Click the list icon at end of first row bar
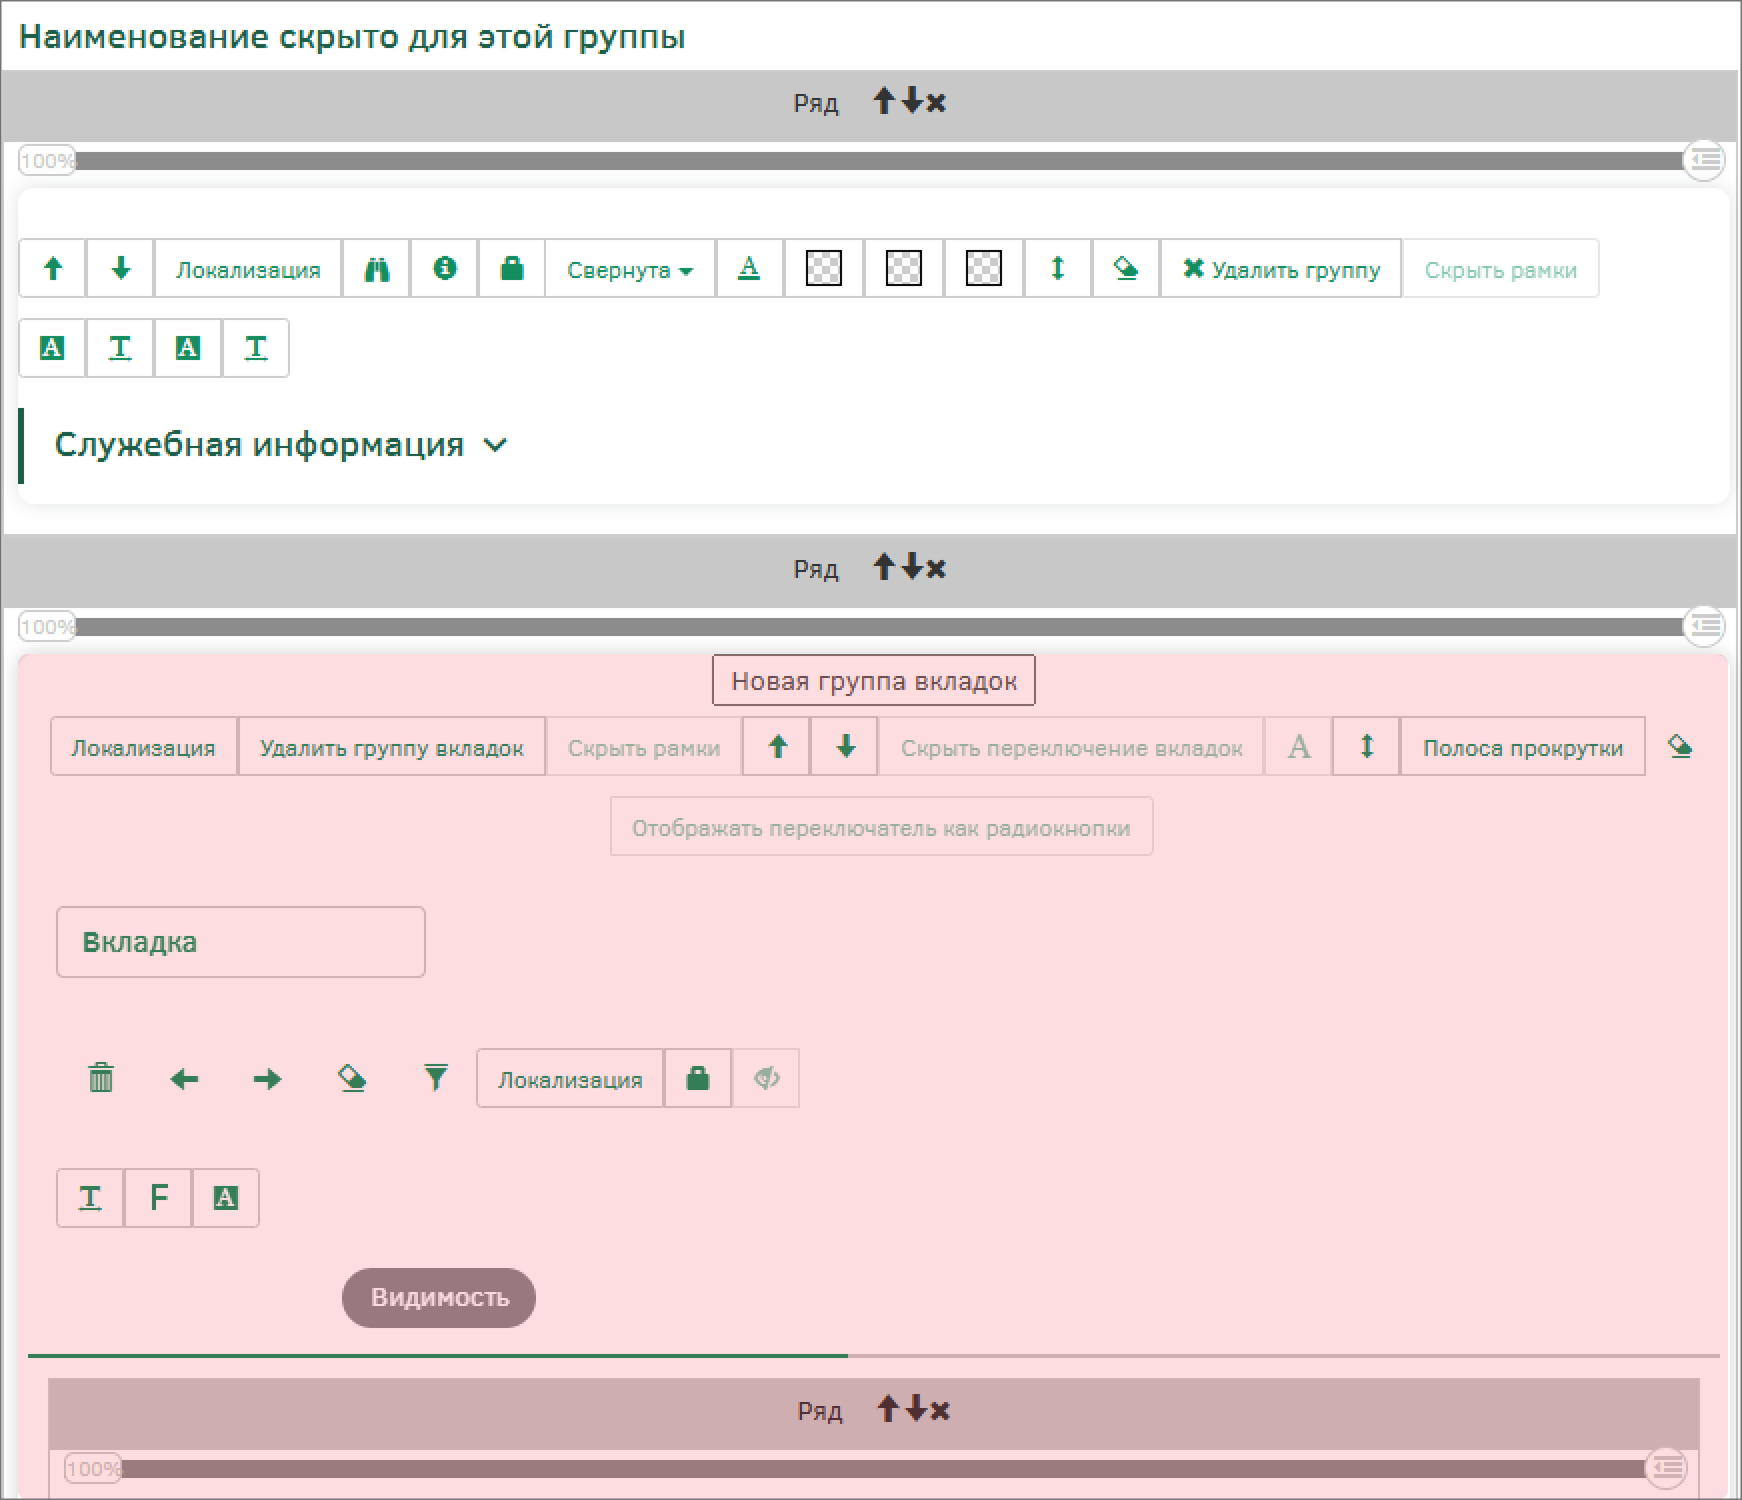 point(1704,160)
